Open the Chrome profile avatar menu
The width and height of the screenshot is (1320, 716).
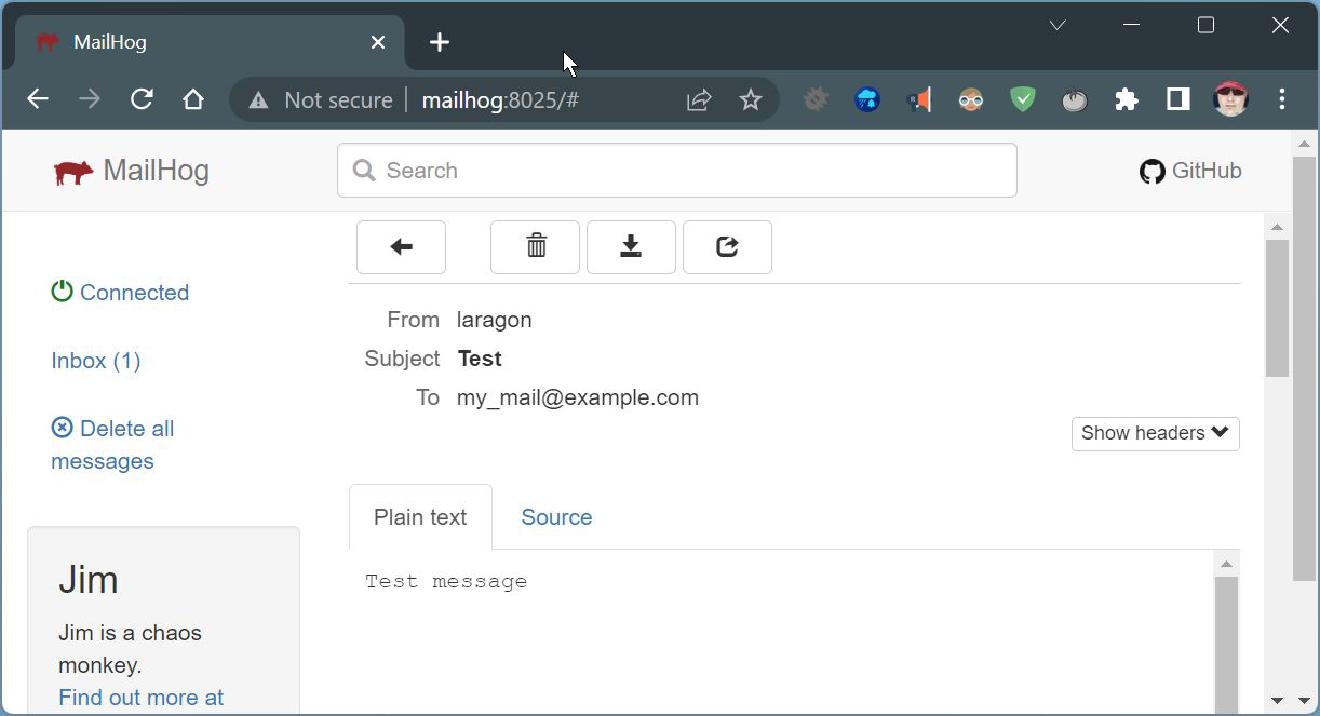[1230, 99]
